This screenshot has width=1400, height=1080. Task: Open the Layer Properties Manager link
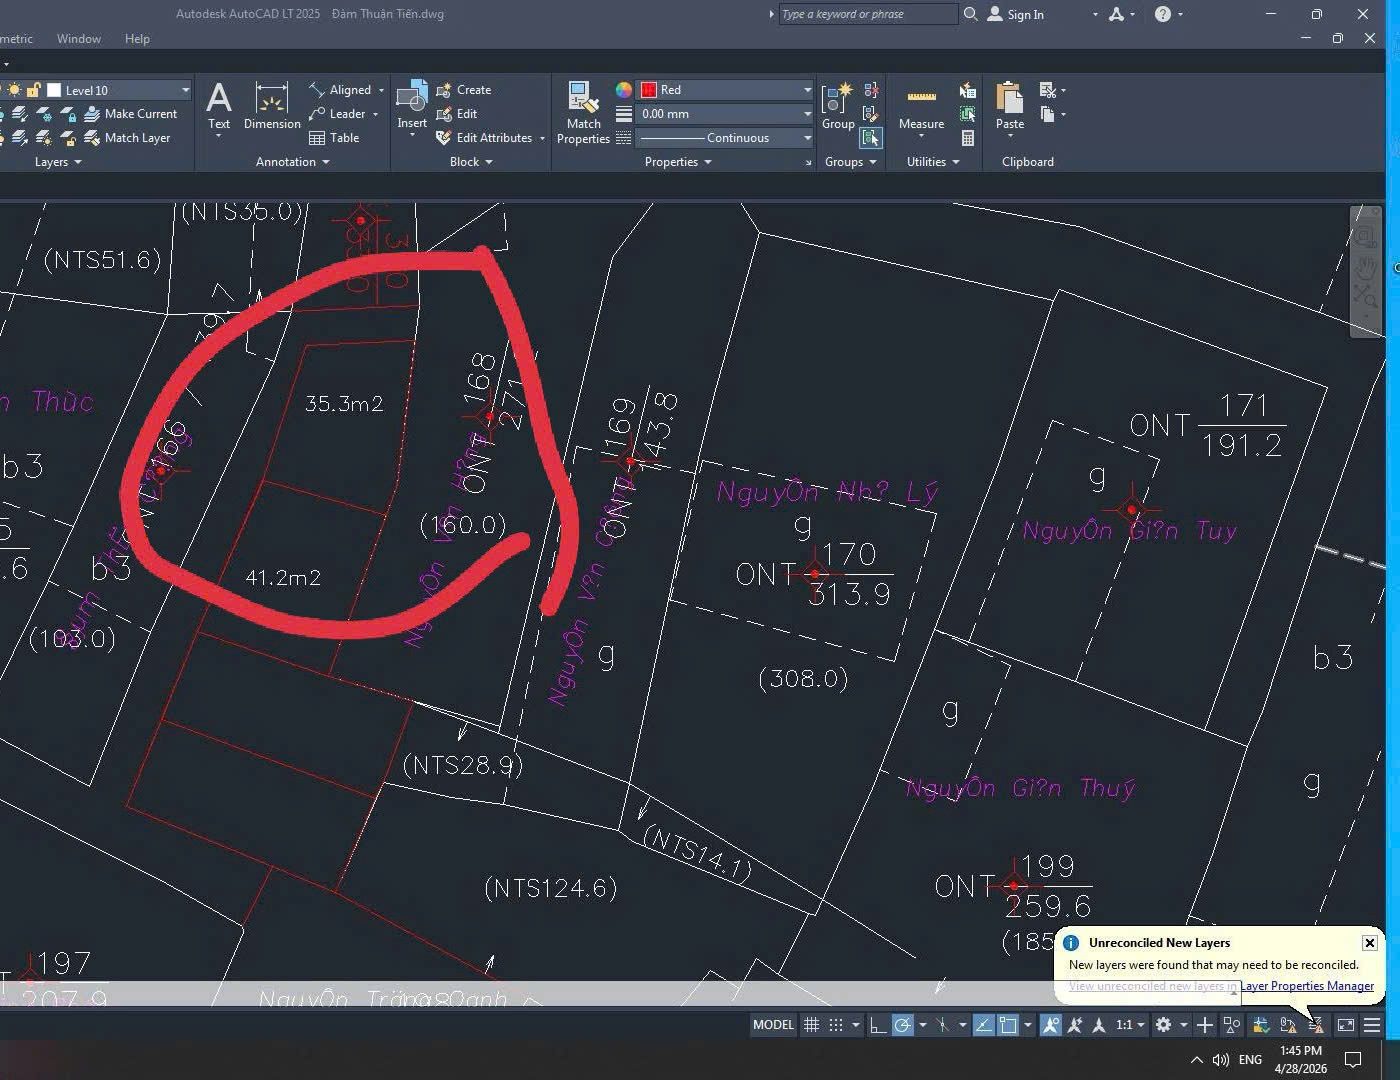[1307, 986]
